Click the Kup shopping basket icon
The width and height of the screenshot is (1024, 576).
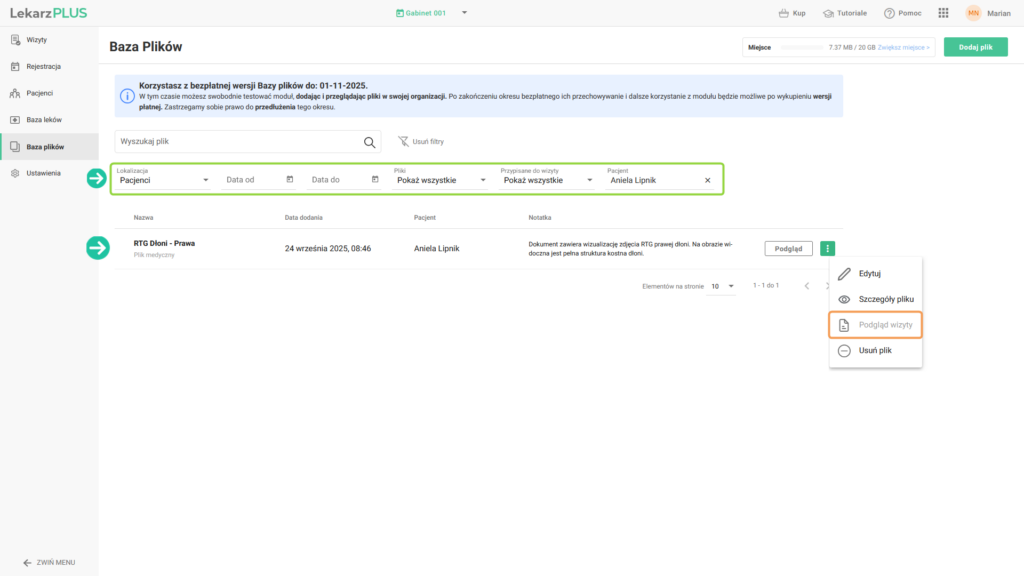pyautogui.click(x=784, y=13)
